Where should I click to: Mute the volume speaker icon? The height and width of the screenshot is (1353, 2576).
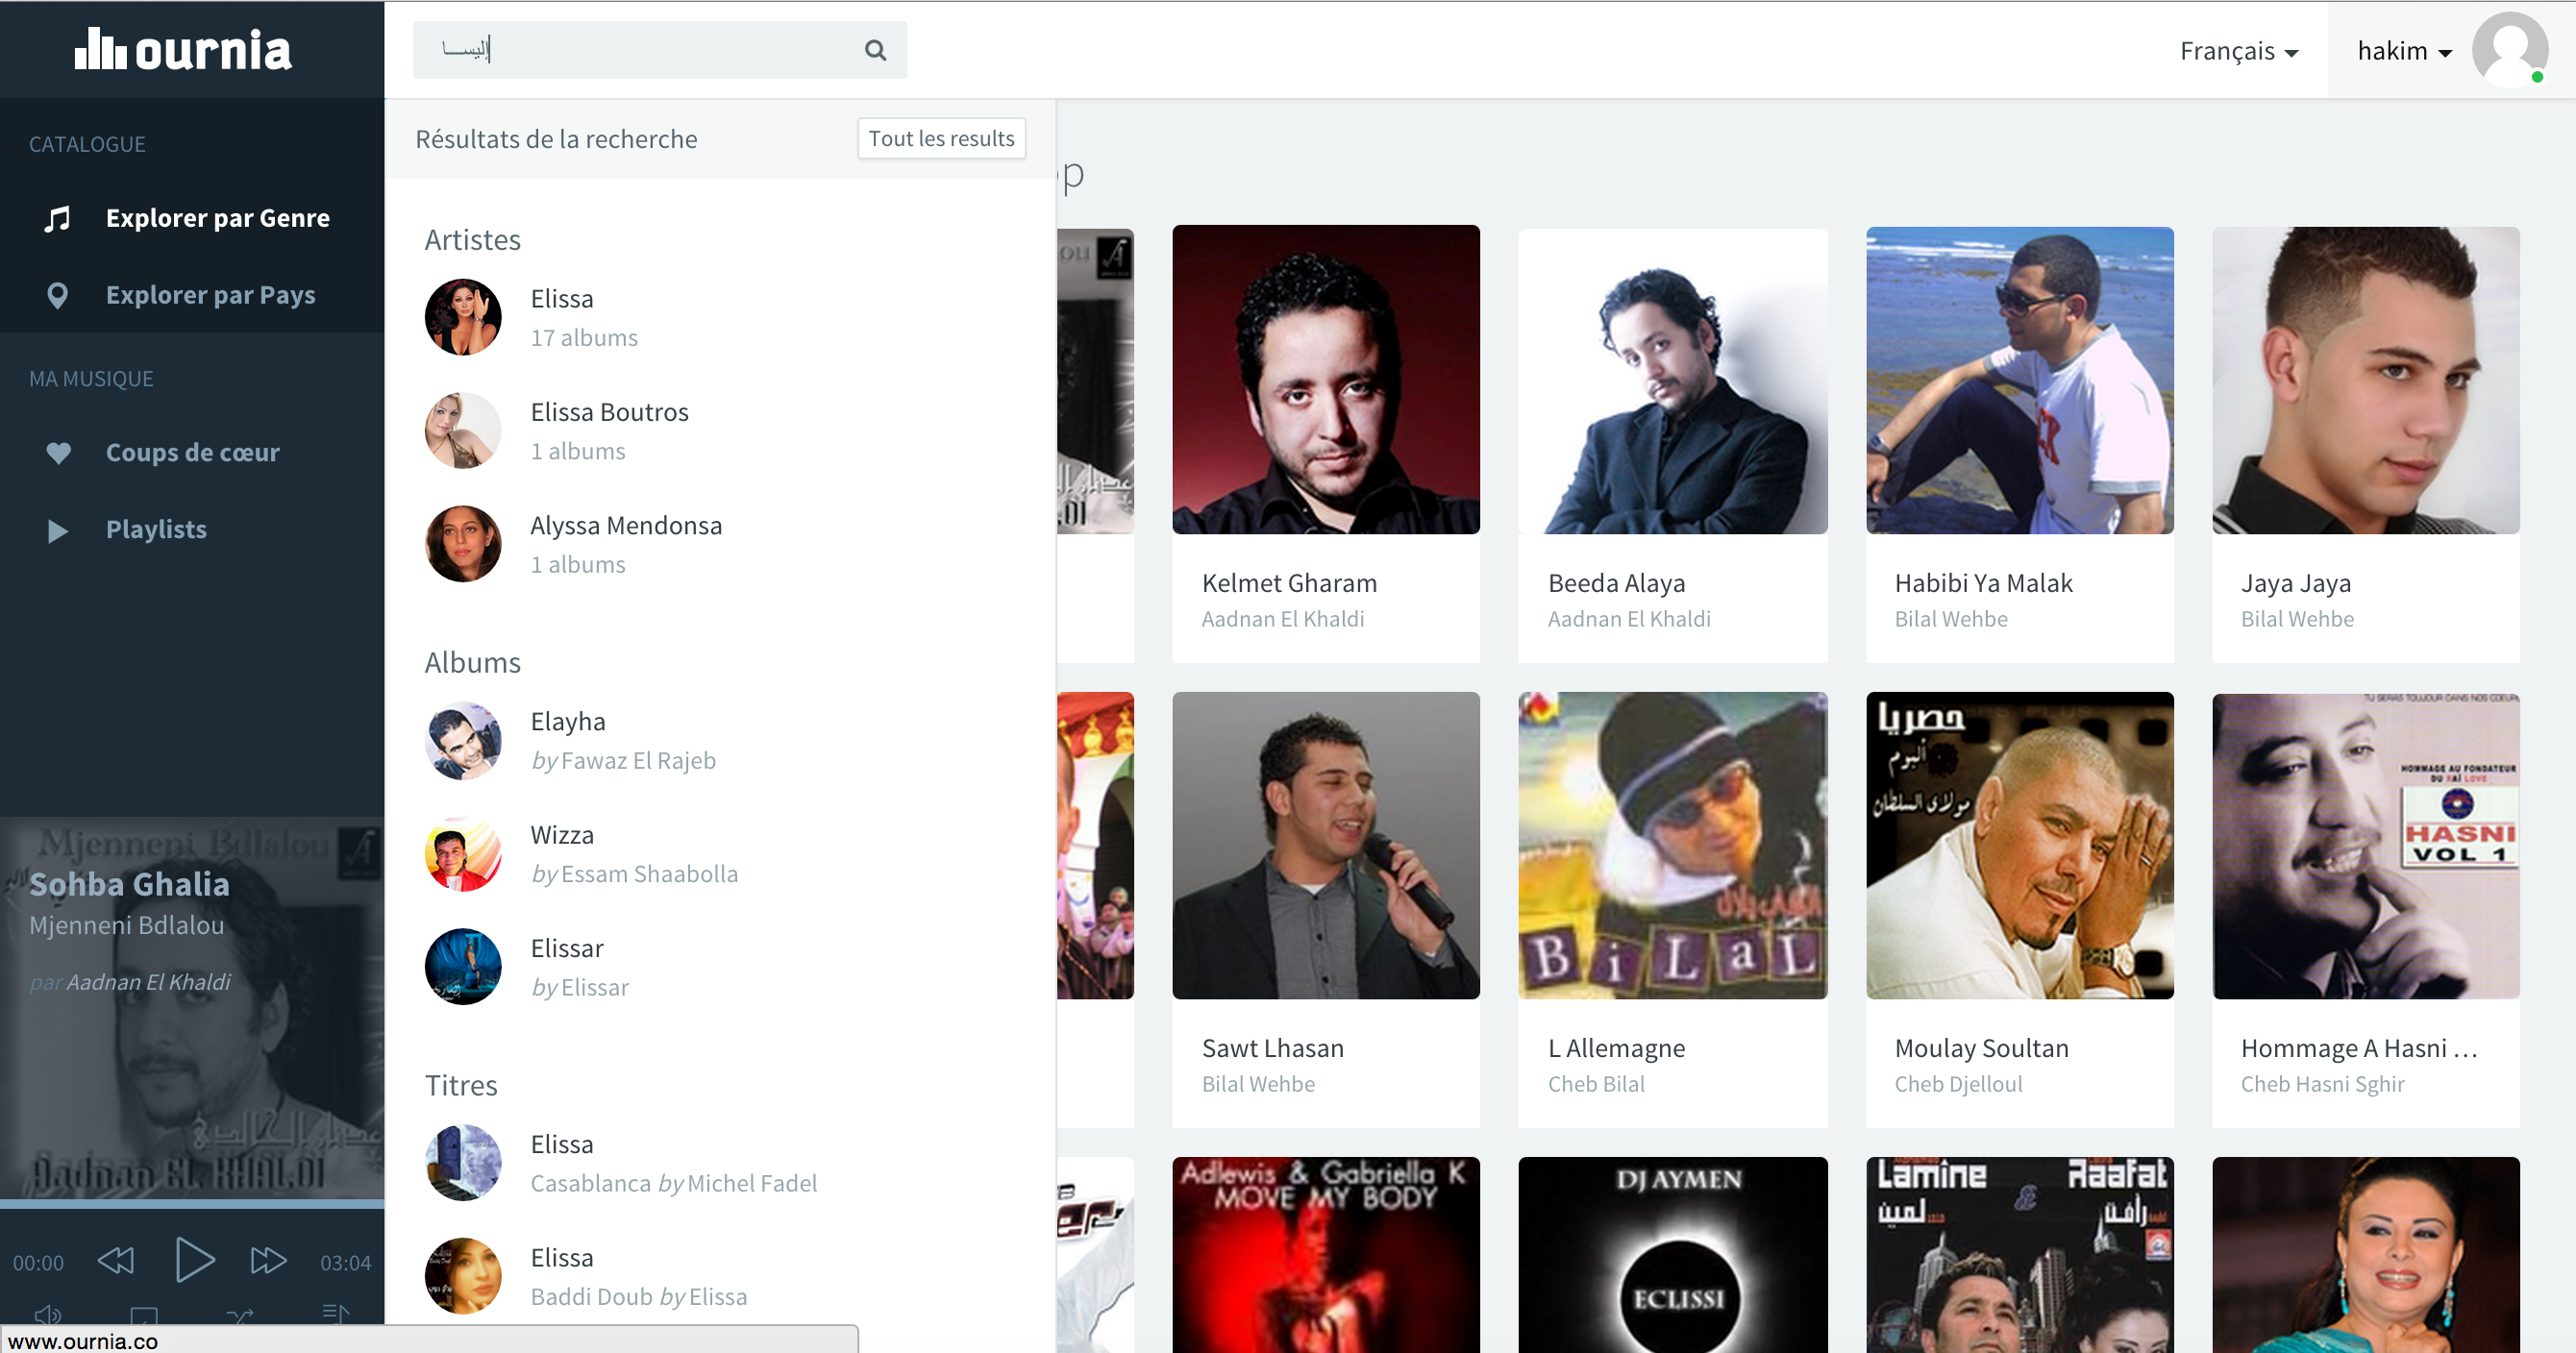pyautogui.click(x=48, y=1315)
